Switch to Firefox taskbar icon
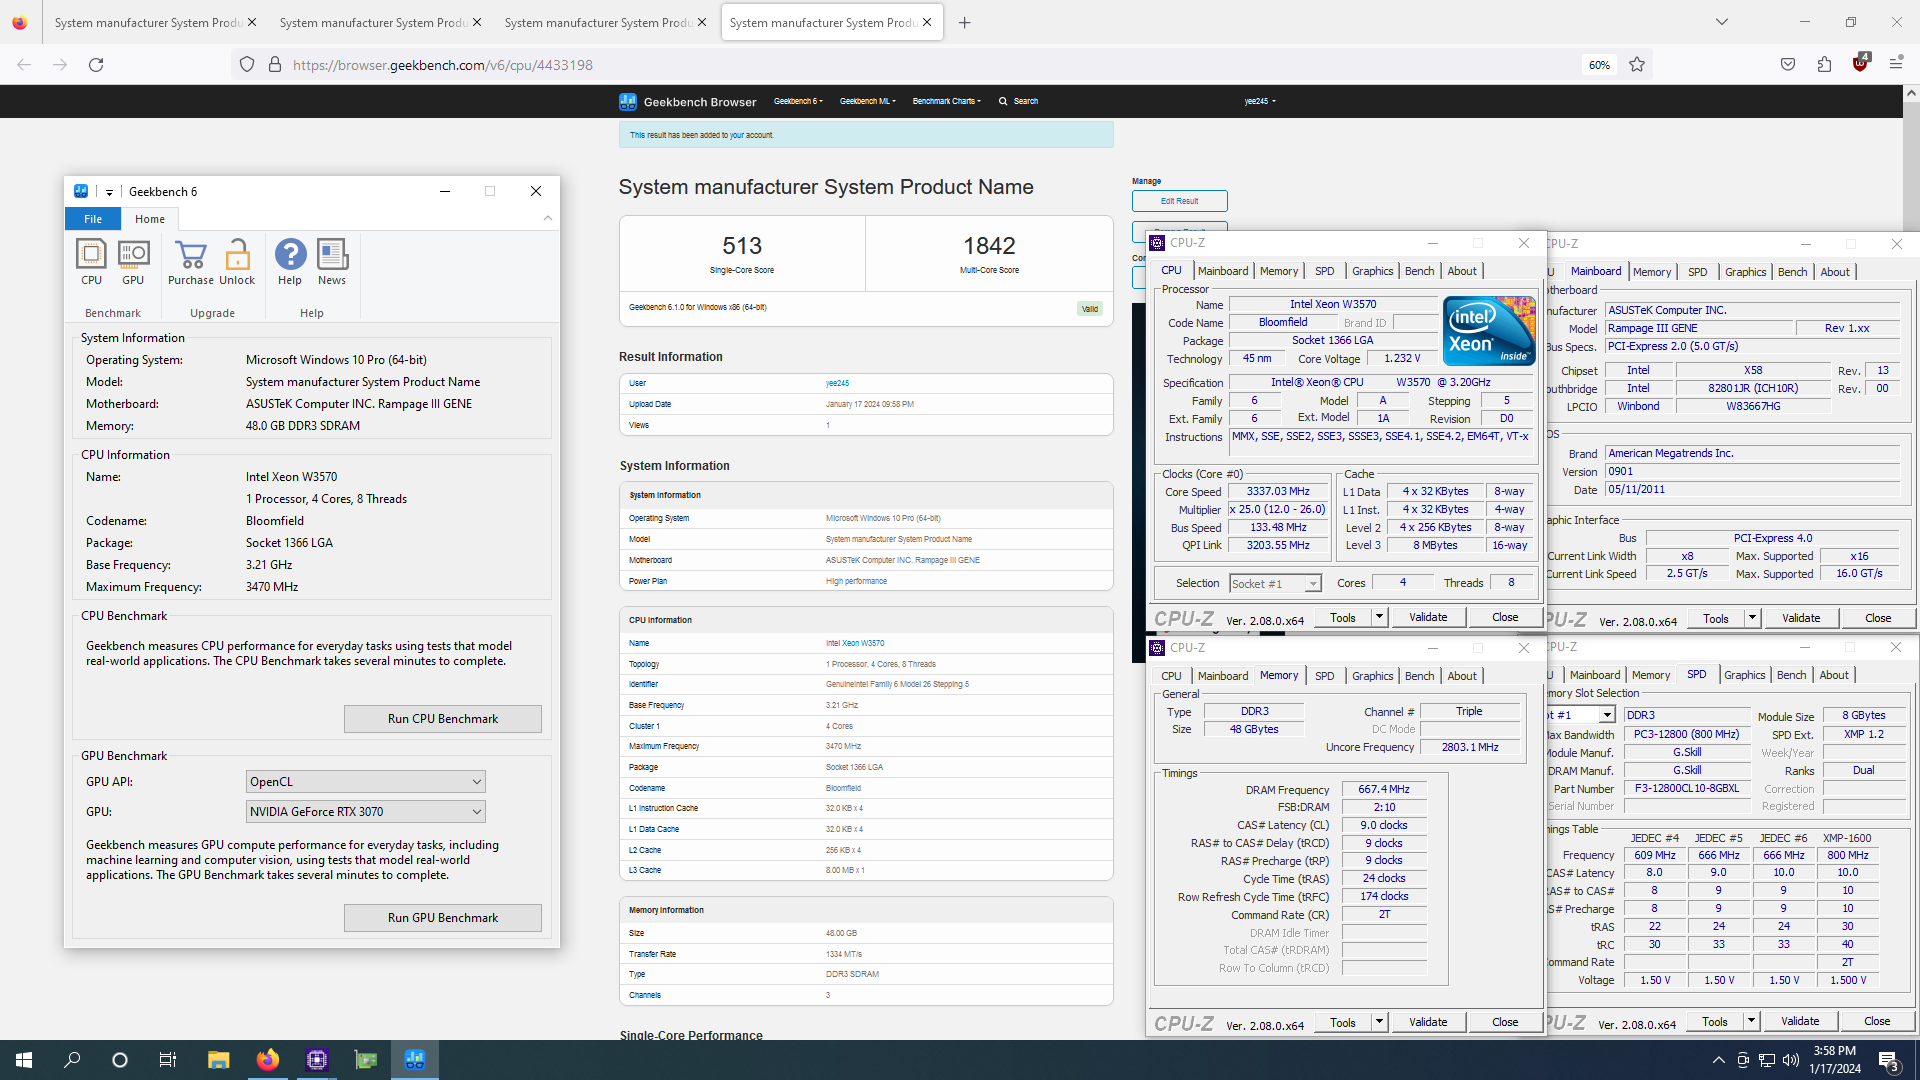Screen dimensions: 1920x1080 tap(268, 1060)
